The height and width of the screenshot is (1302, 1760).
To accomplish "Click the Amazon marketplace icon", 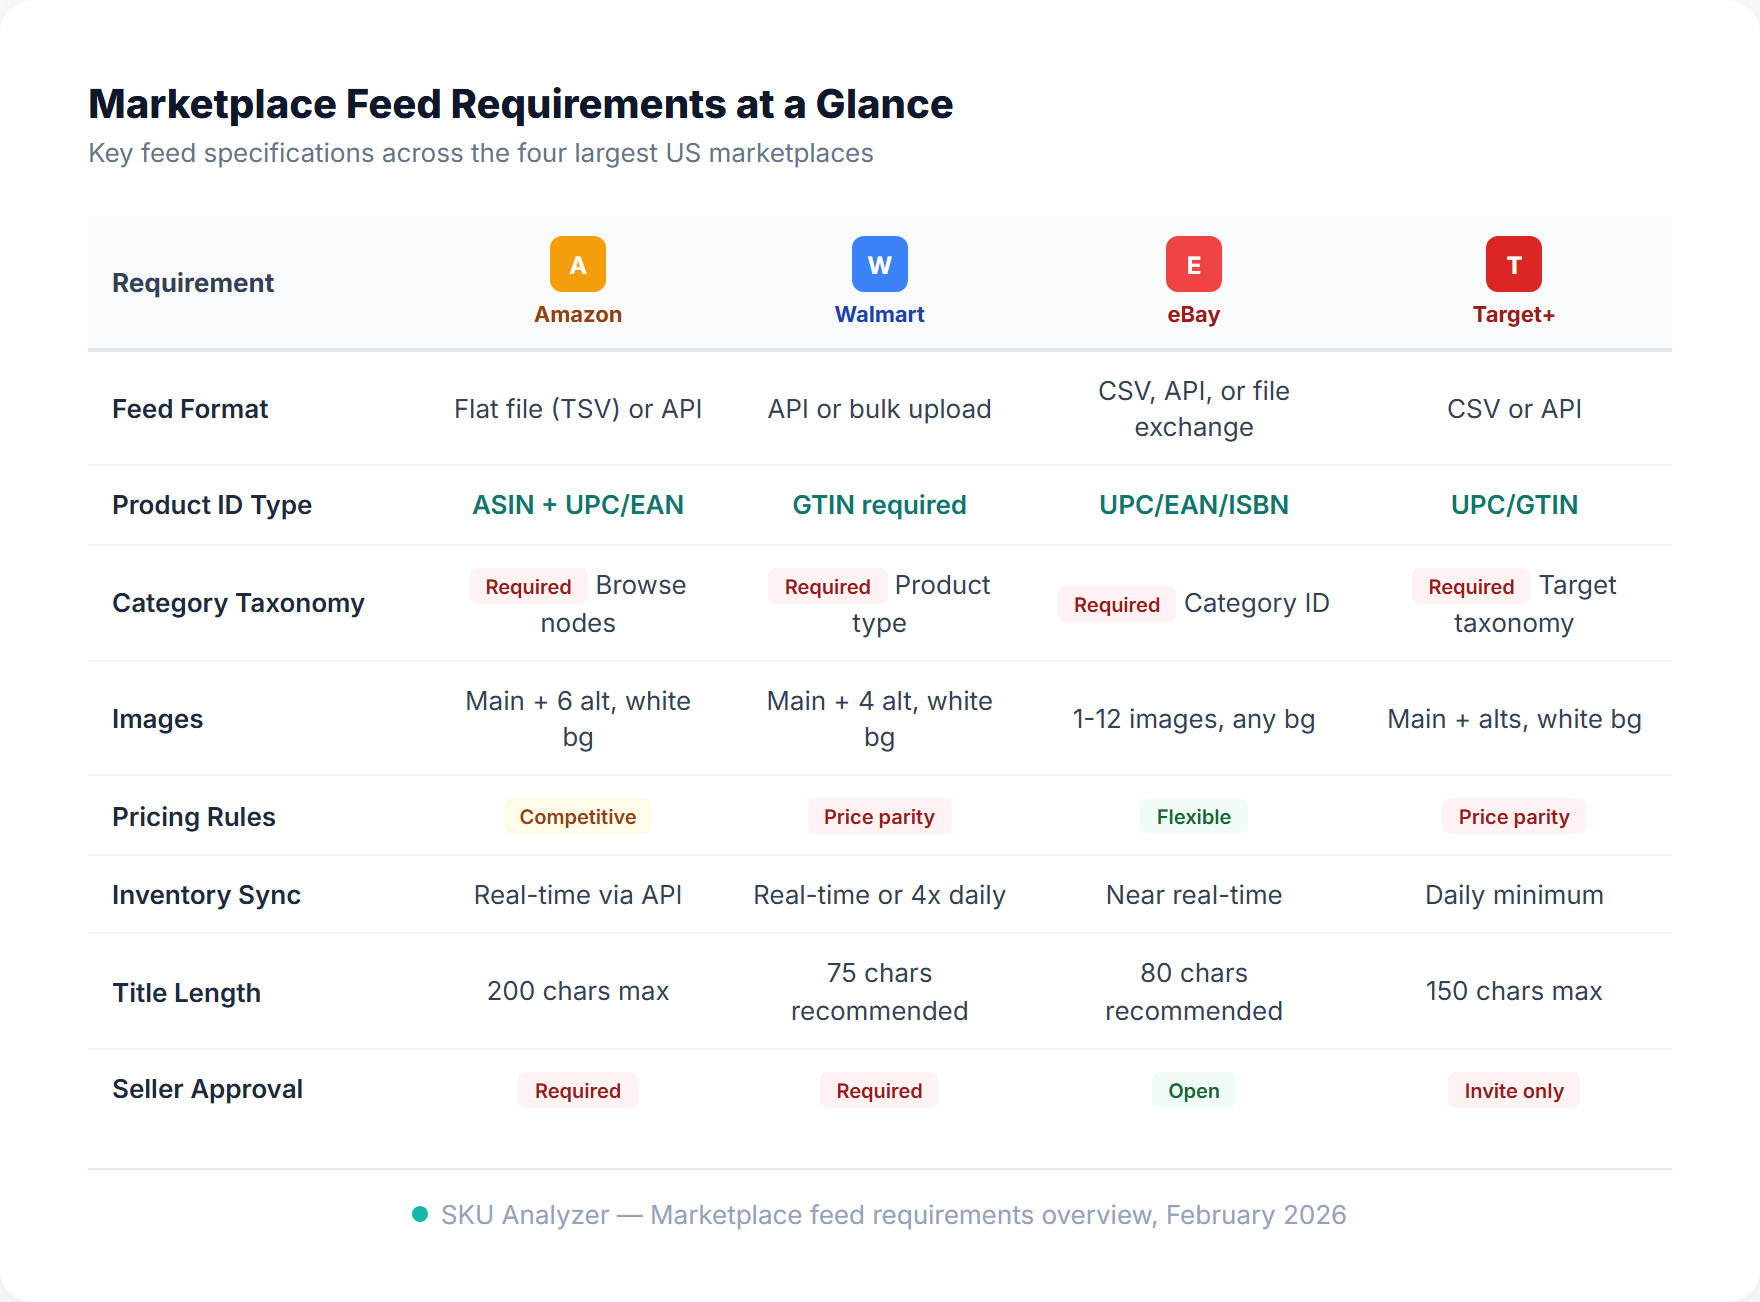I will (x=577, y=264).
